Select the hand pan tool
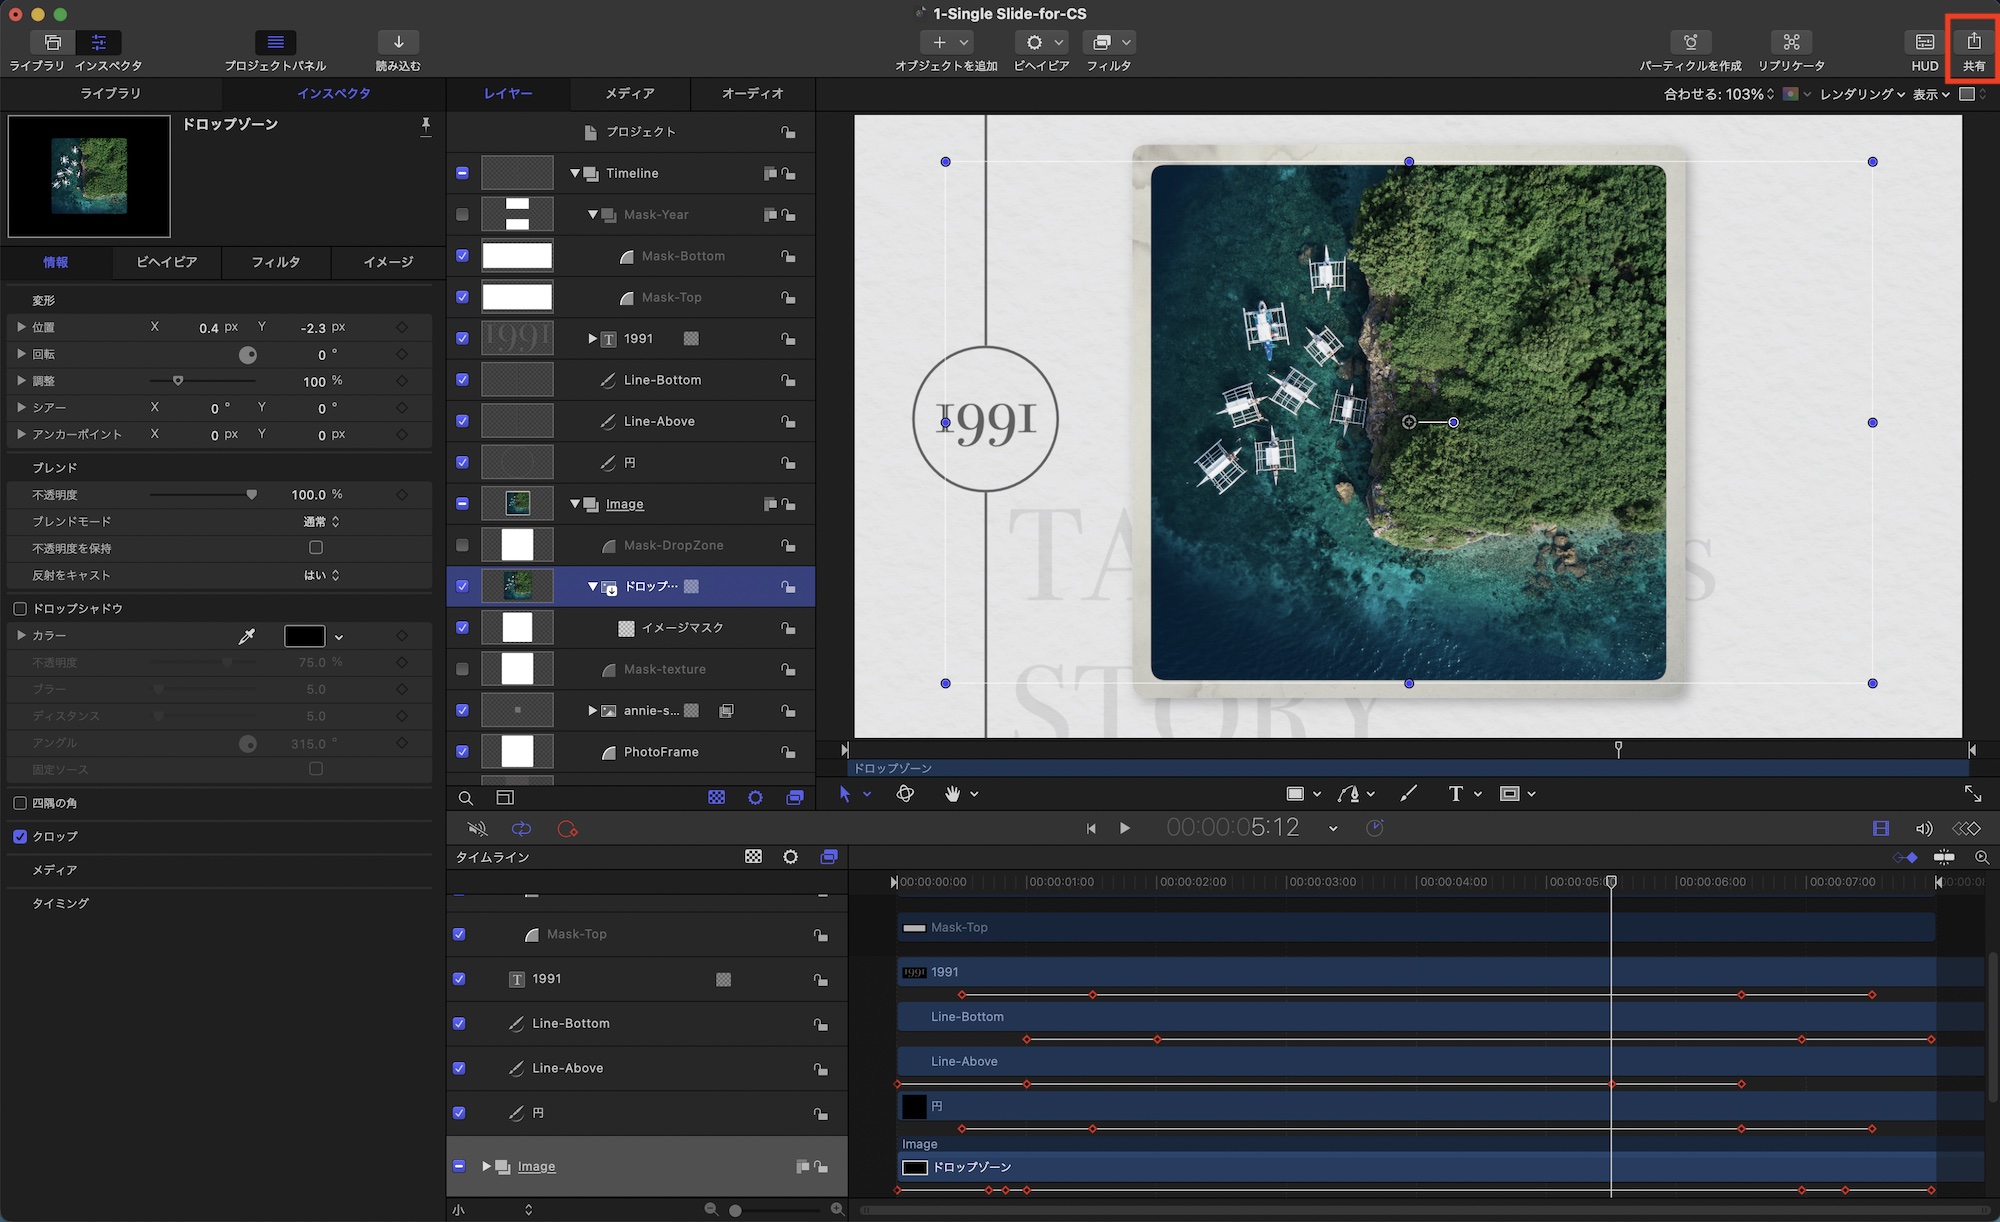This screenshot has width=2000, height=1222. [952, 794]
